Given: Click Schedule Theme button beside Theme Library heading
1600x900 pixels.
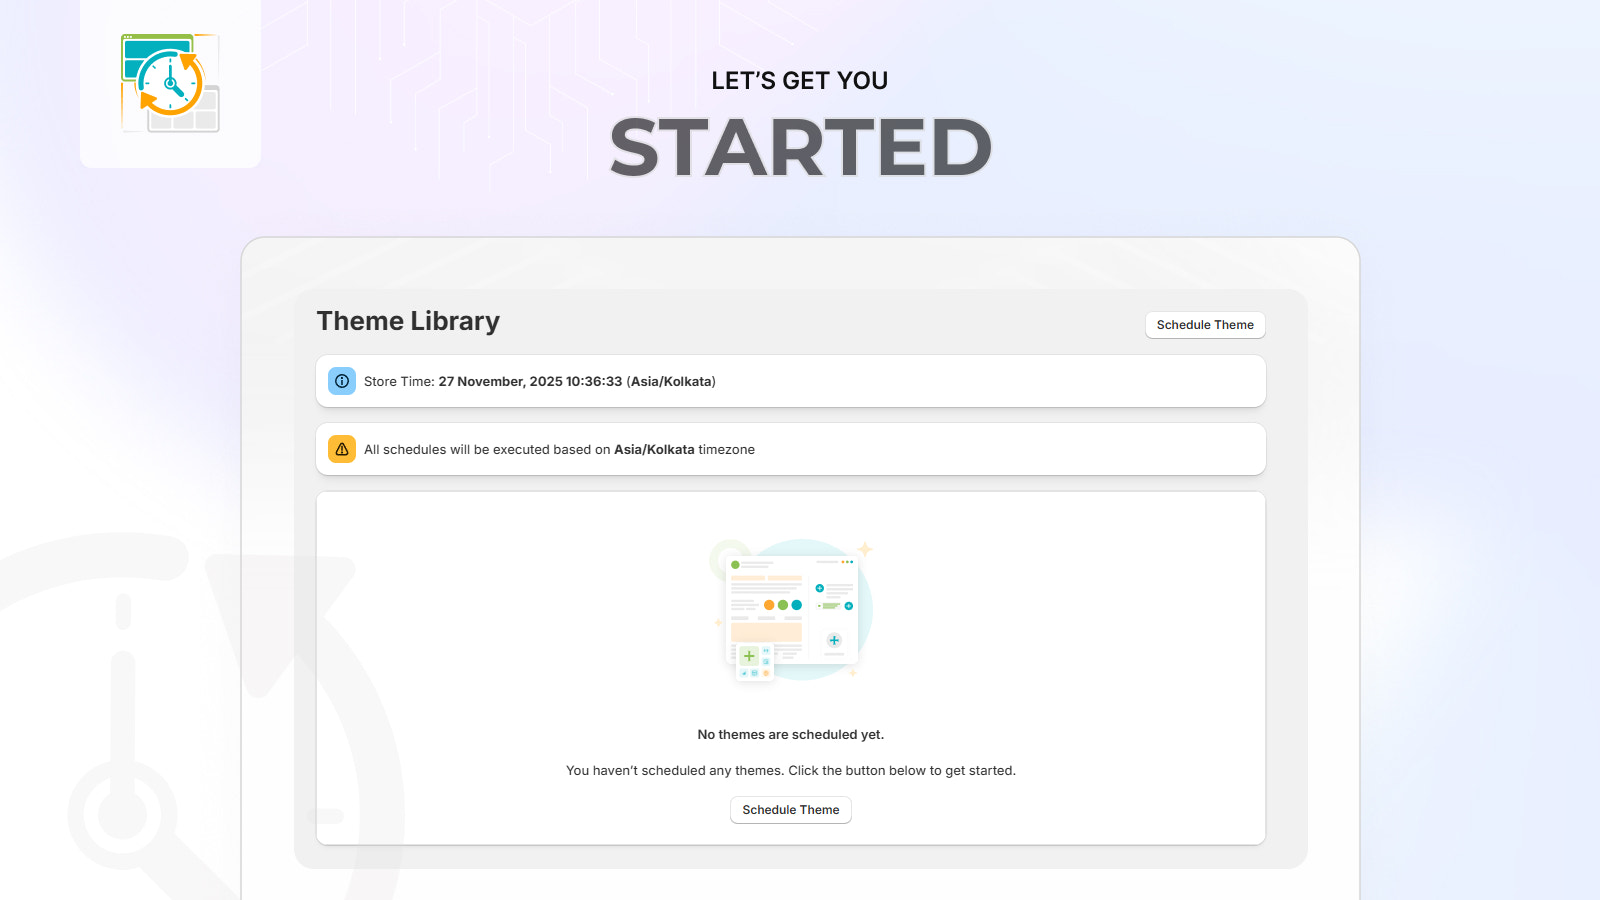Looking at the screenshot, I should pos(1205,325).
